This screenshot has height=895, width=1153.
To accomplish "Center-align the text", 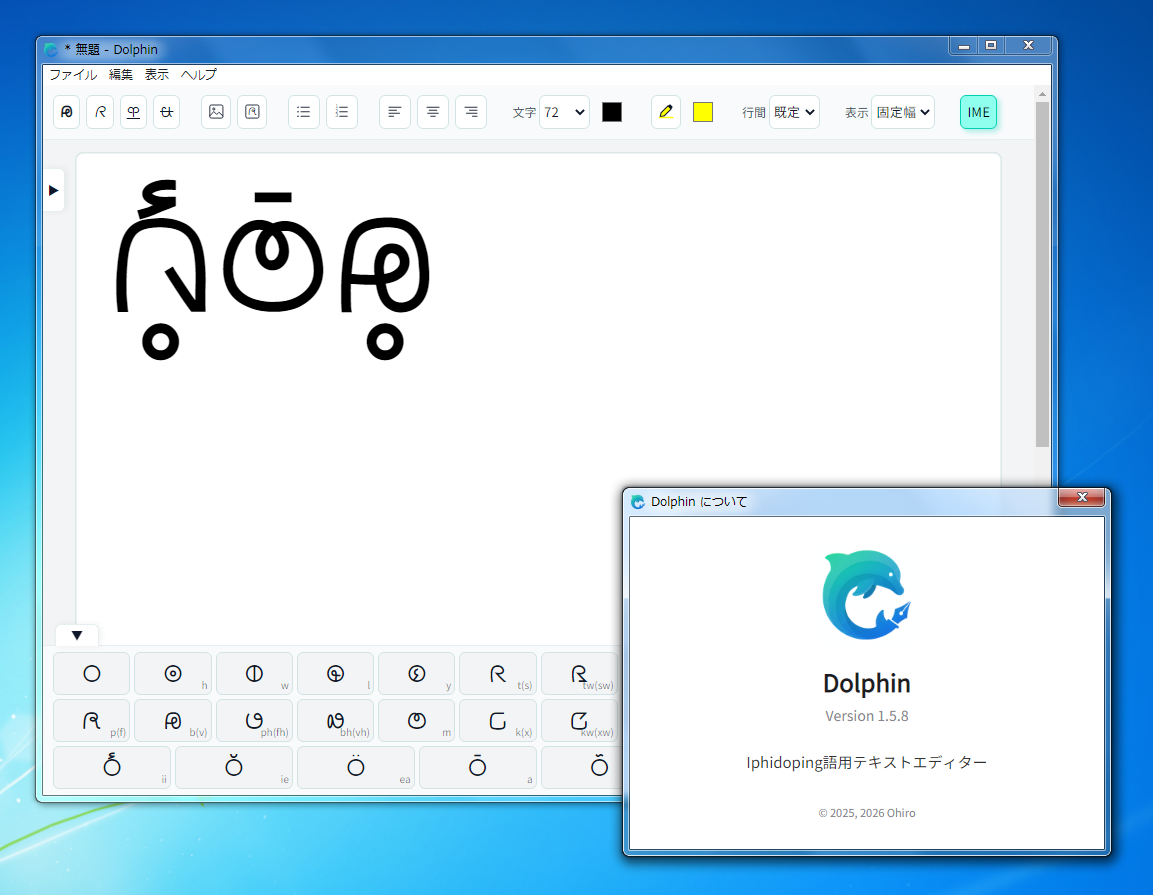I will (433, 112).
